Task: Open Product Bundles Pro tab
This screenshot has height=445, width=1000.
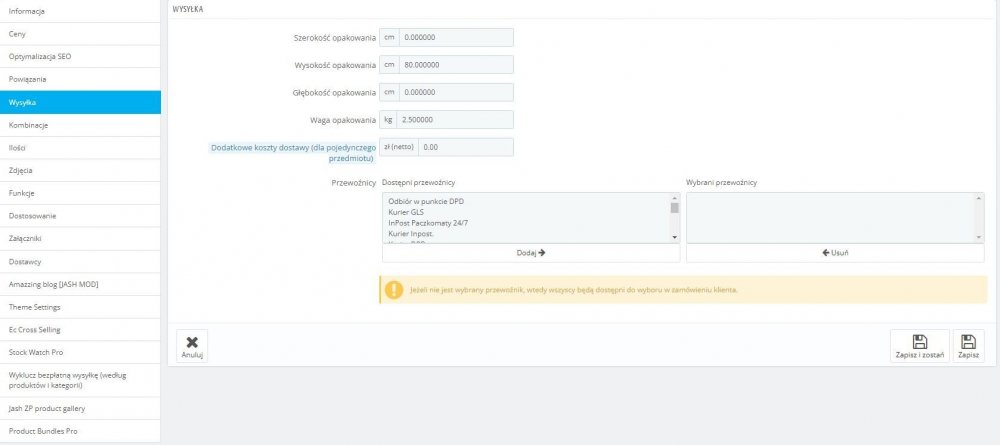Action: click(x=80, y=431)
